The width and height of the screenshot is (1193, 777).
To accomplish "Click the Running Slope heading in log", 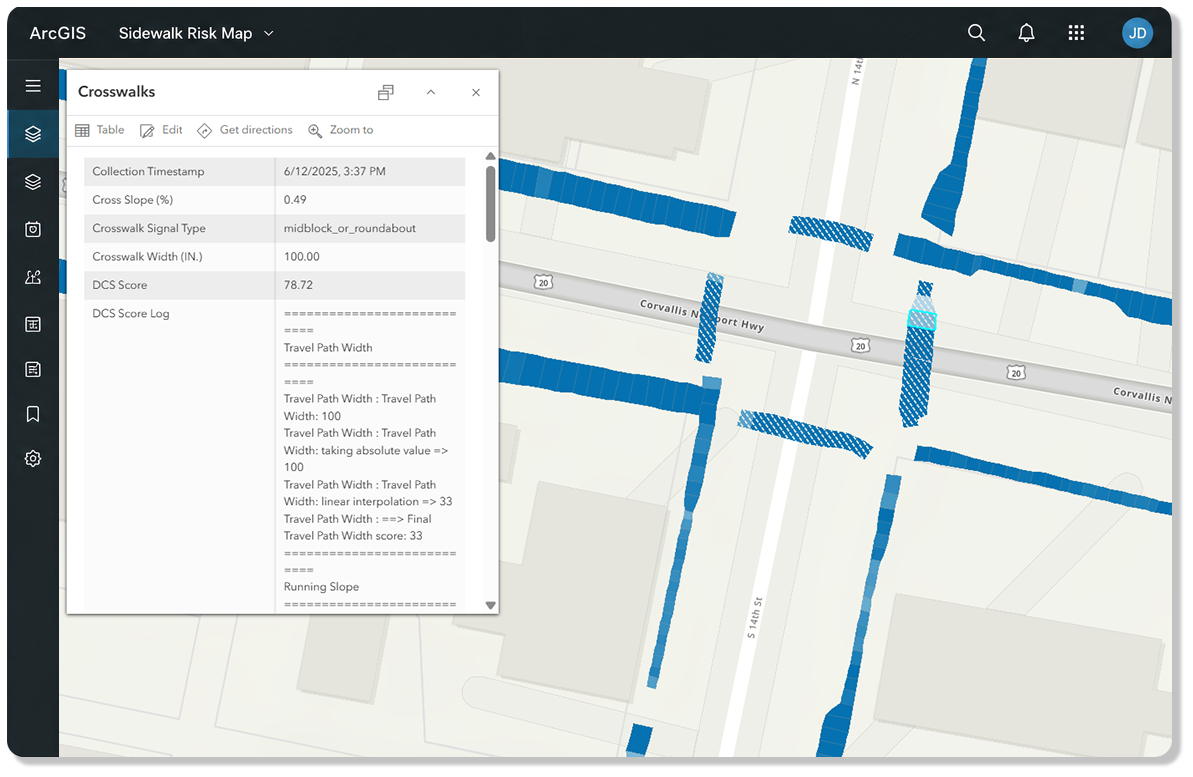I will tap(321, 587).
